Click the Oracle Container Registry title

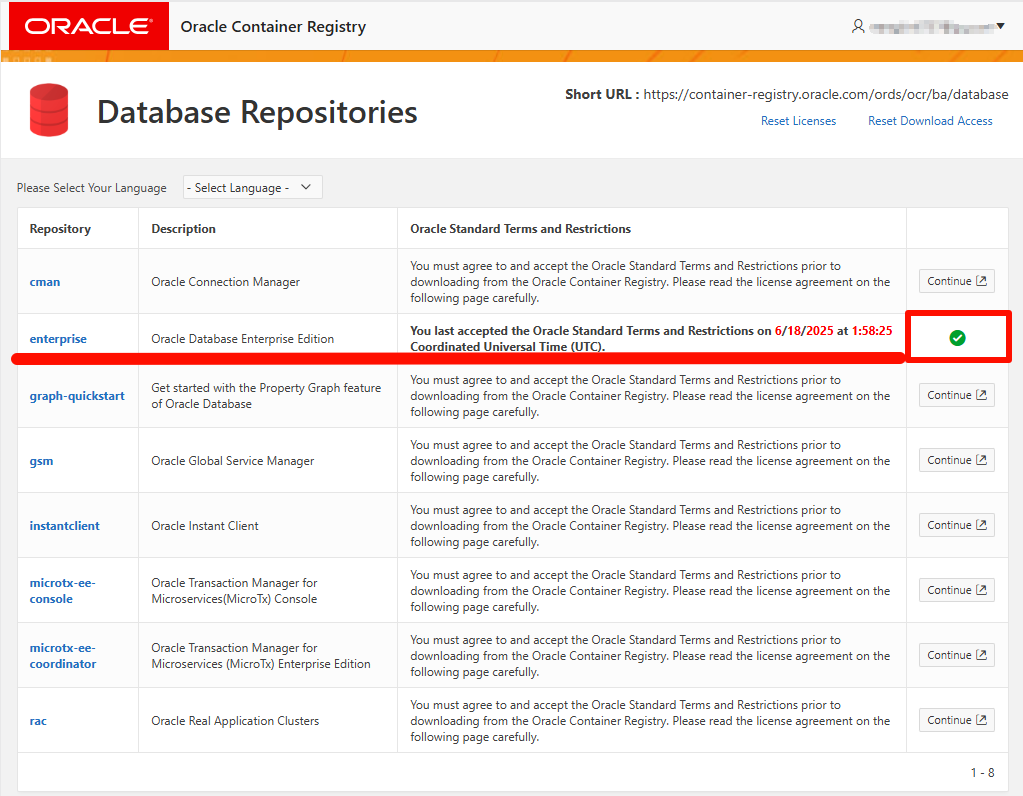click(273, 27)
